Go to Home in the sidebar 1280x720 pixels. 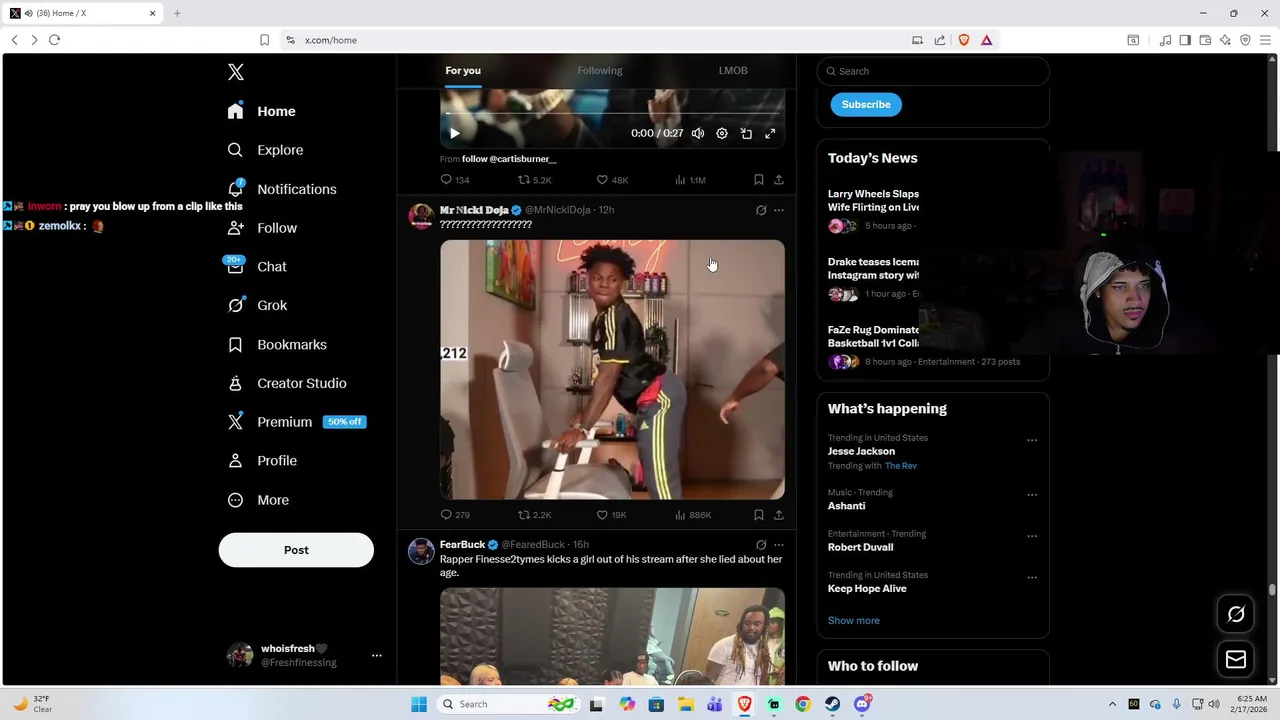point(261,111)
